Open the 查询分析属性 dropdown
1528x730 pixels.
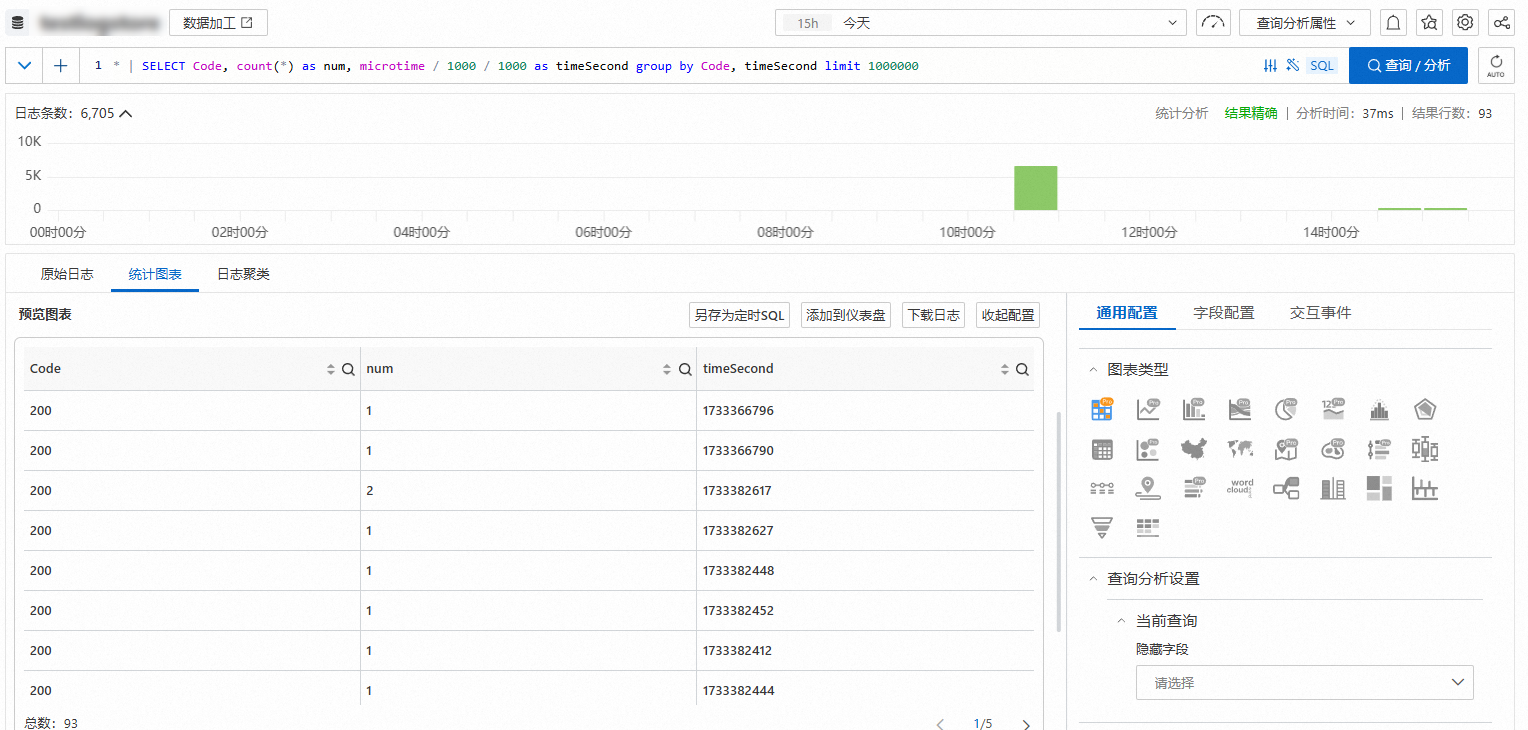coord(1305,22)
